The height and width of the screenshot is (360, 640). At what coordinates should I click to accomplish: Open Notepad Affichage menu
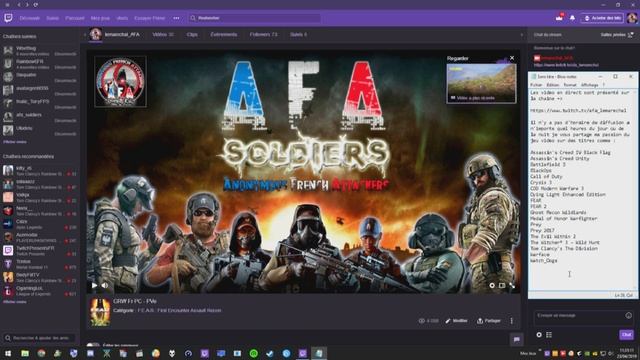(589, 85)
